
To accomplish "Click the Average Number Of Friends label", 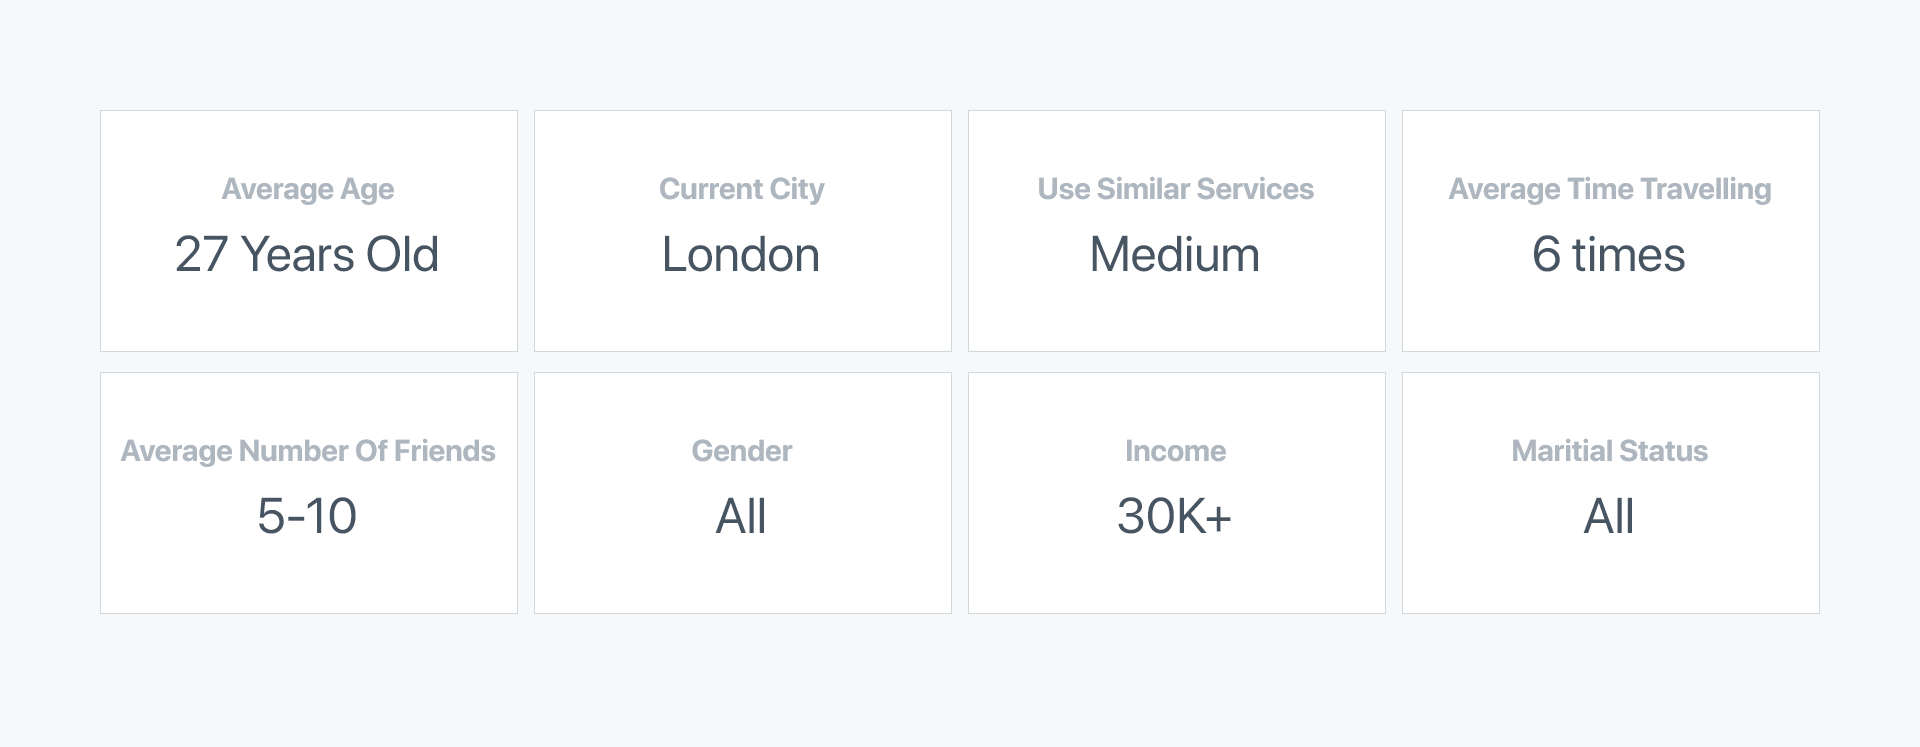I will click(308, 451).
